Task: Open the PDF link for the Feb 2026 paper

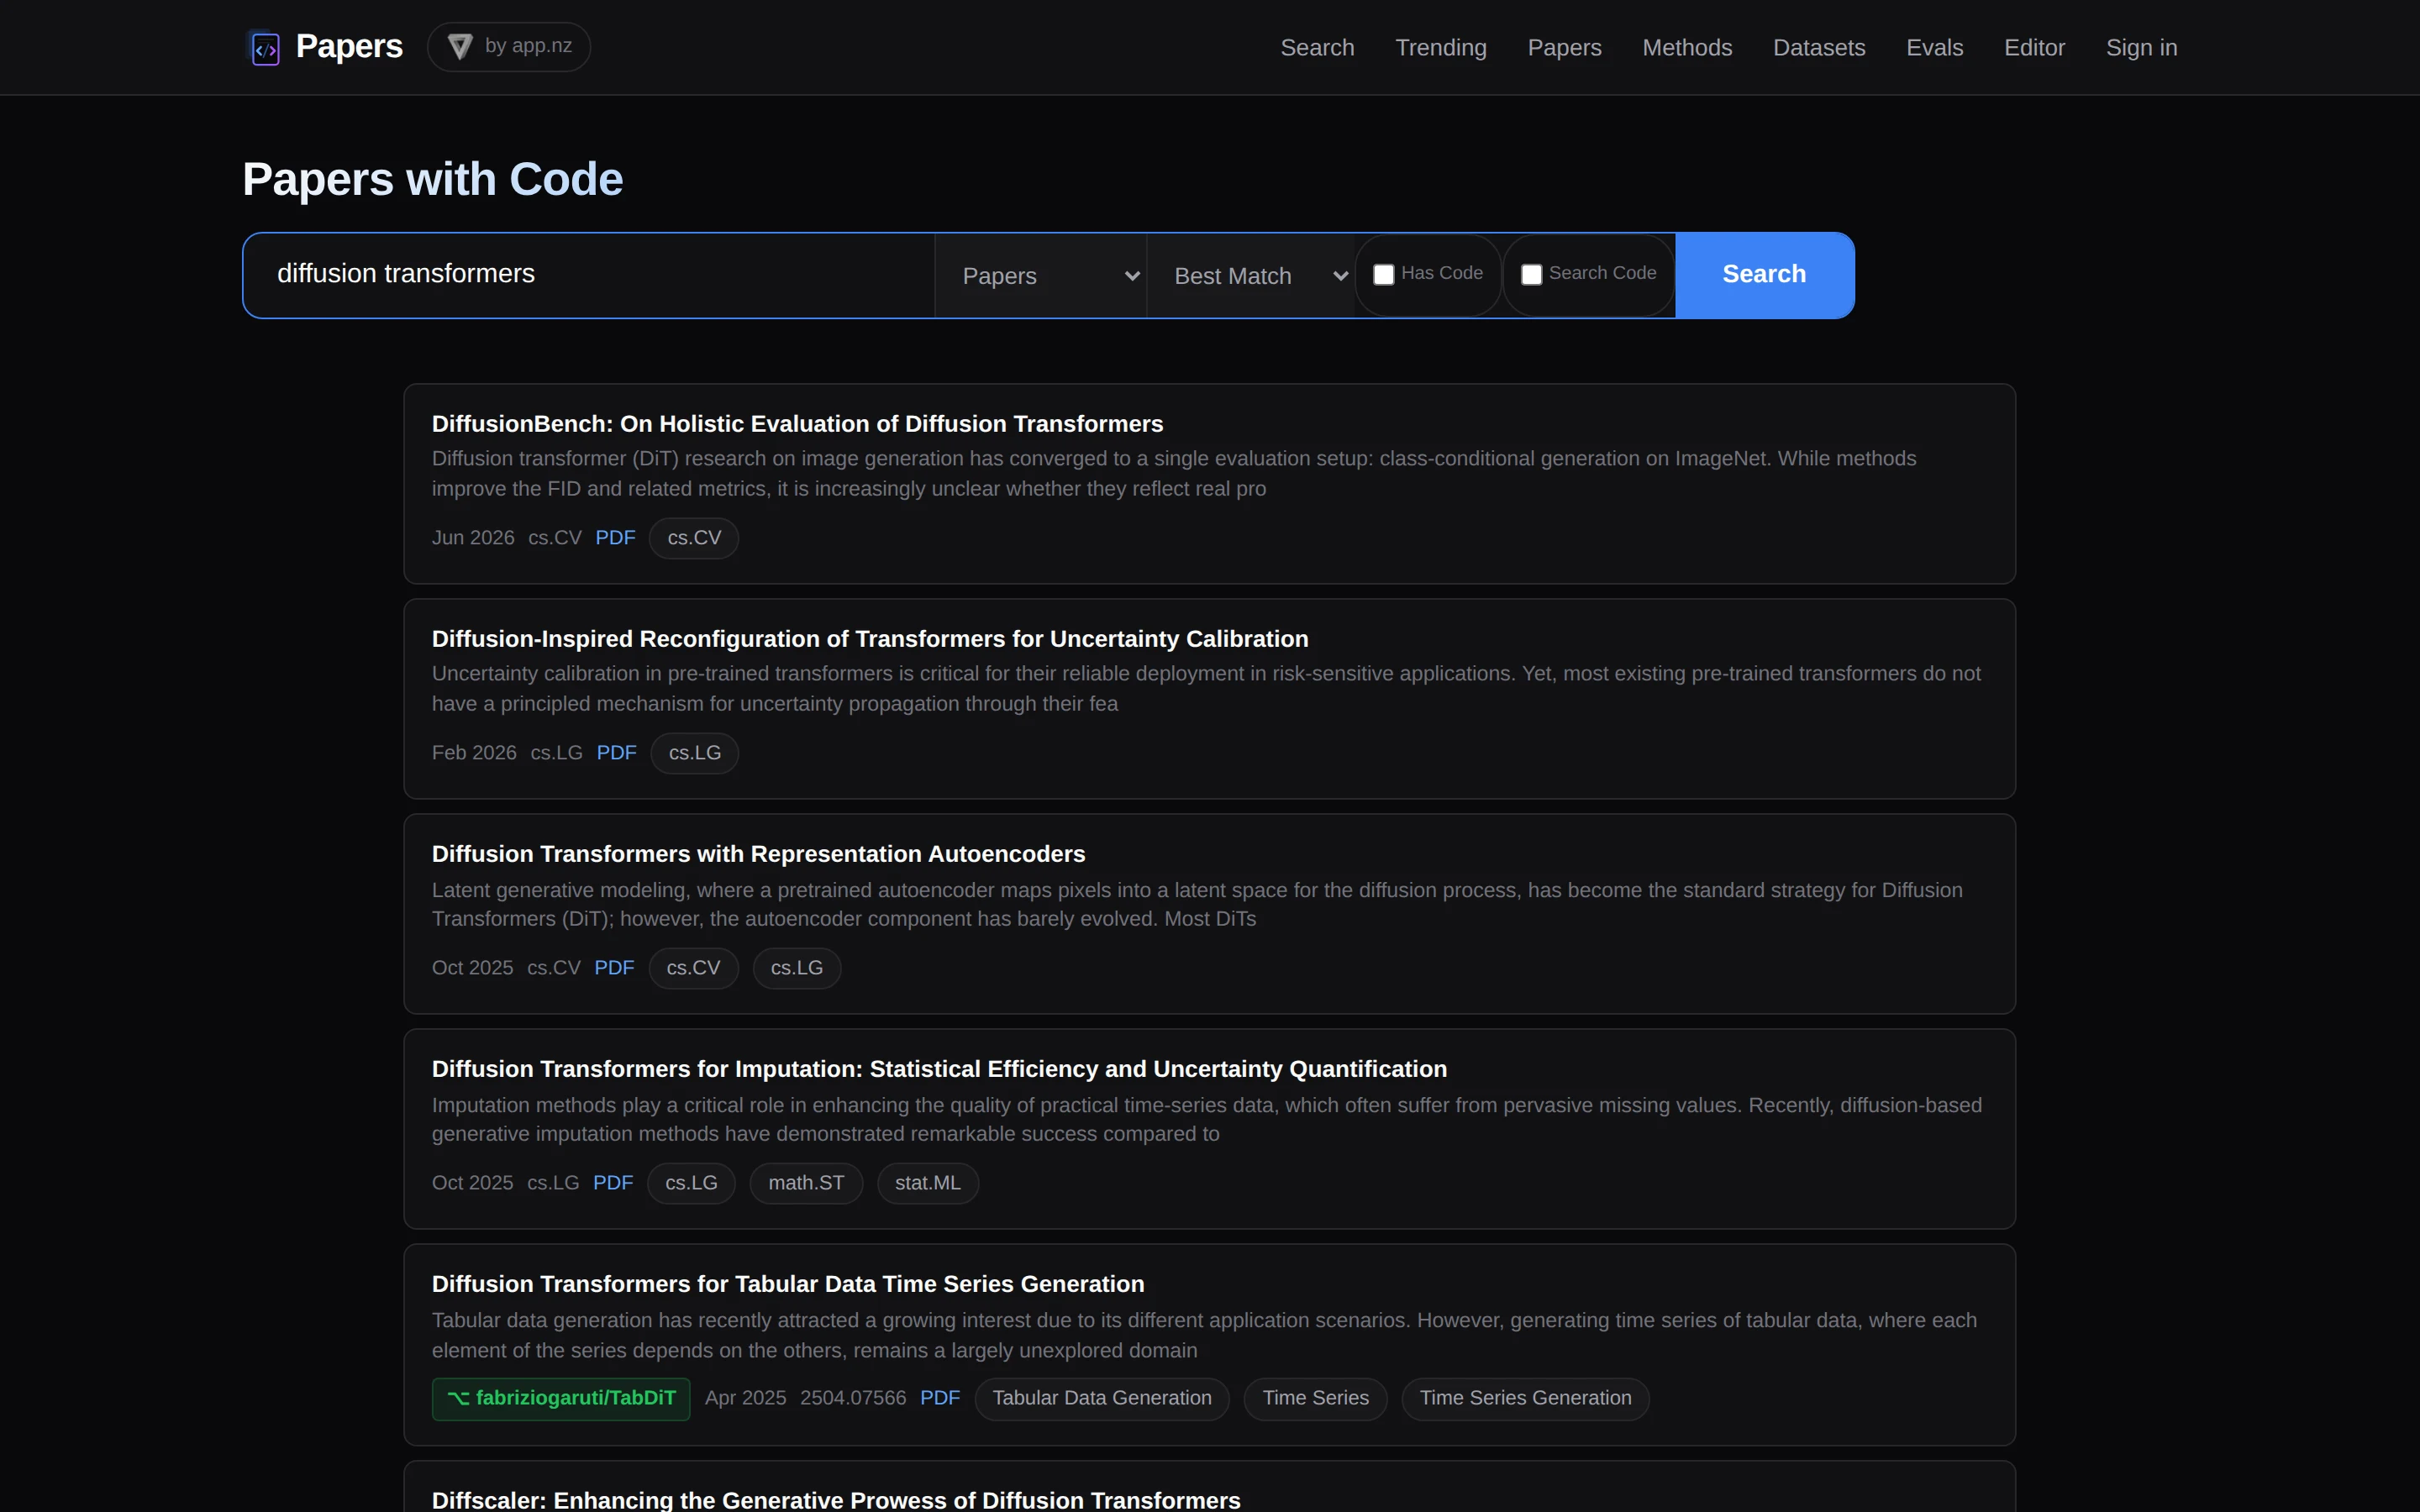Action: [616, 753]
